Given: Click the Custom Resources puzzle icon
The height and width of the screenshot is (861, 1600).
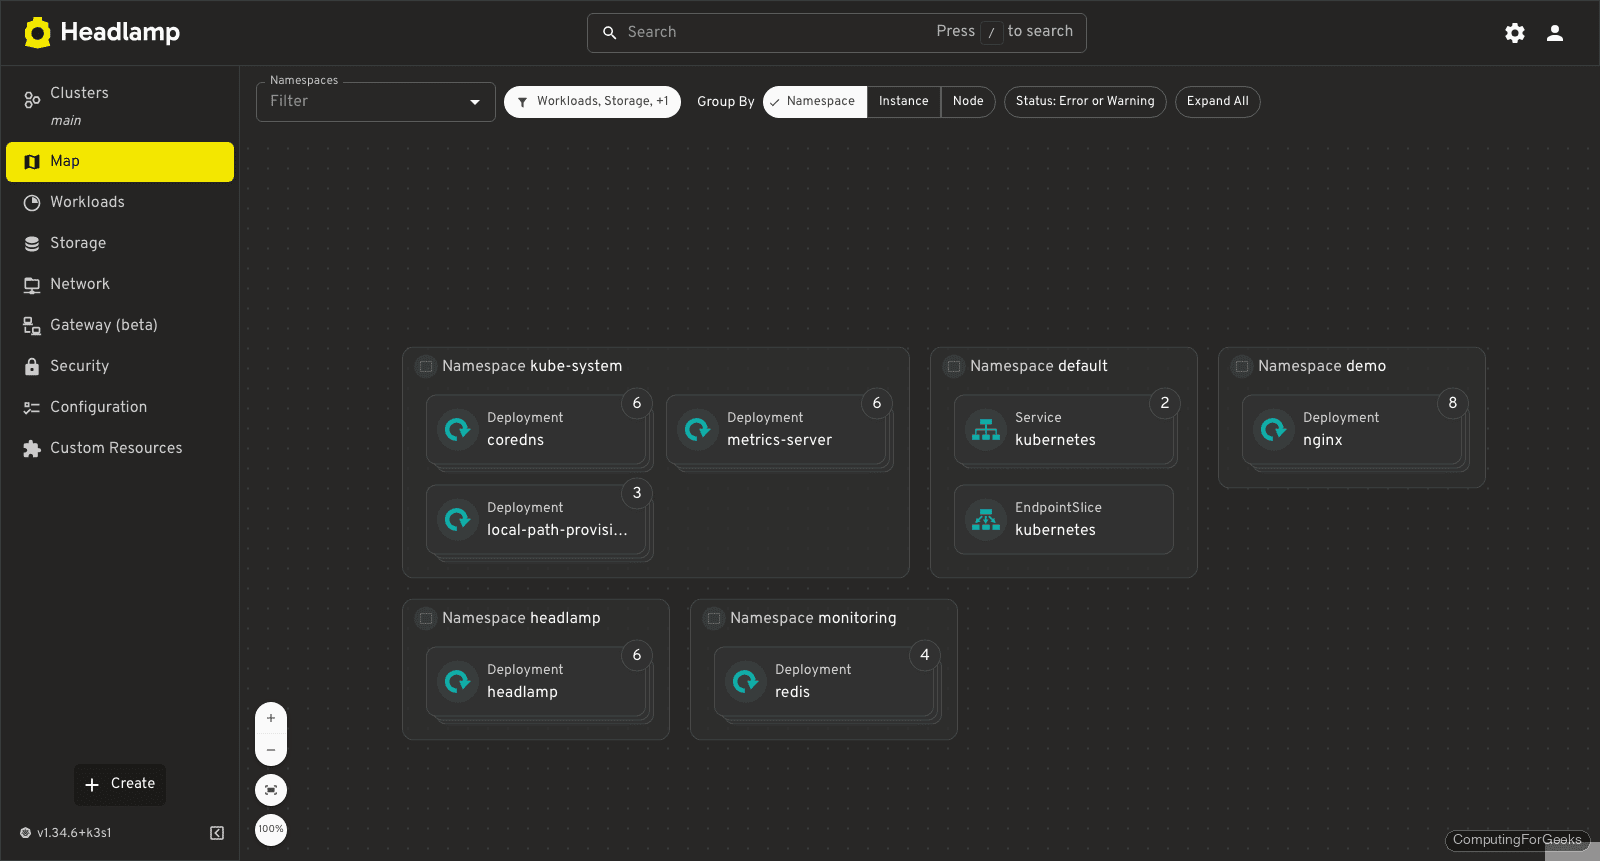Looking at the screenshot, I should coord(32,449).
